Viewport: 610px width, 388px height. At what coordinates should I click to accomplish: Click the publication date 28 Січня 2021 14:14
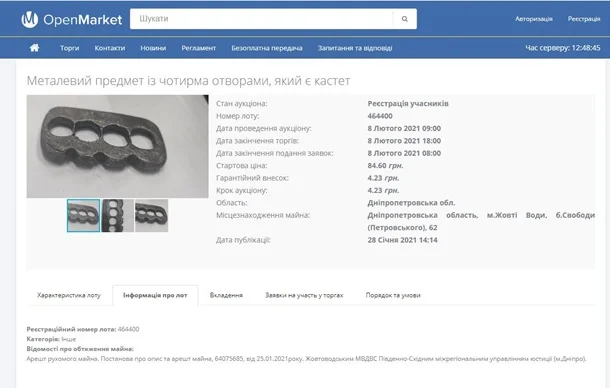pyautogui.click(x=403, y=240)
